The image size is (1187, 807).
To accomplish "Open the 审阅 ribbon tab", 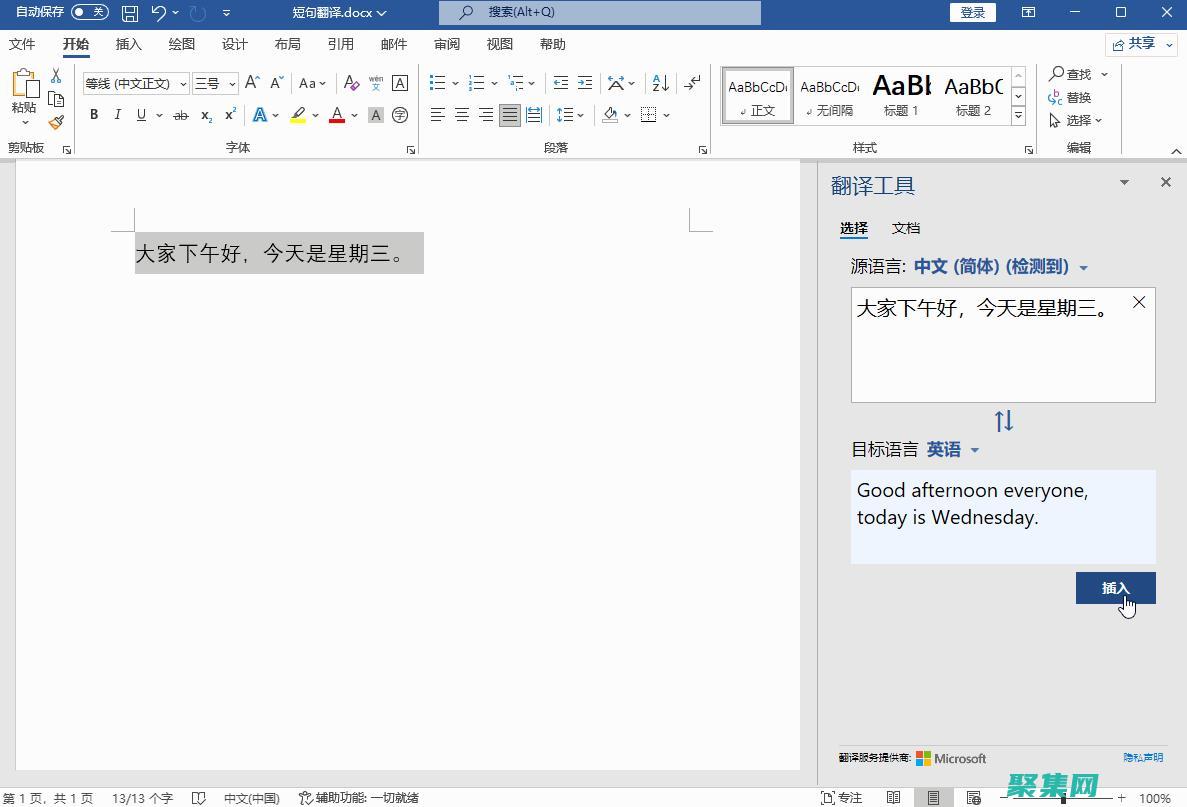I will click(x=447, y=44).
